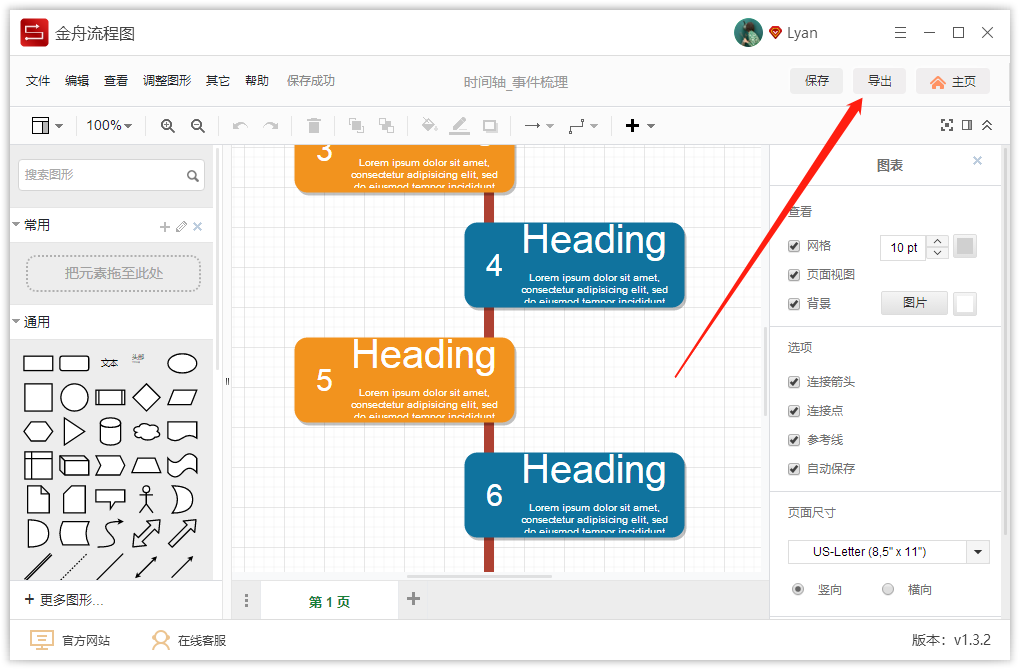Toggle the 网格 checkbox
The height and width of the screenshot is (670, 1020).
(794, 246)
